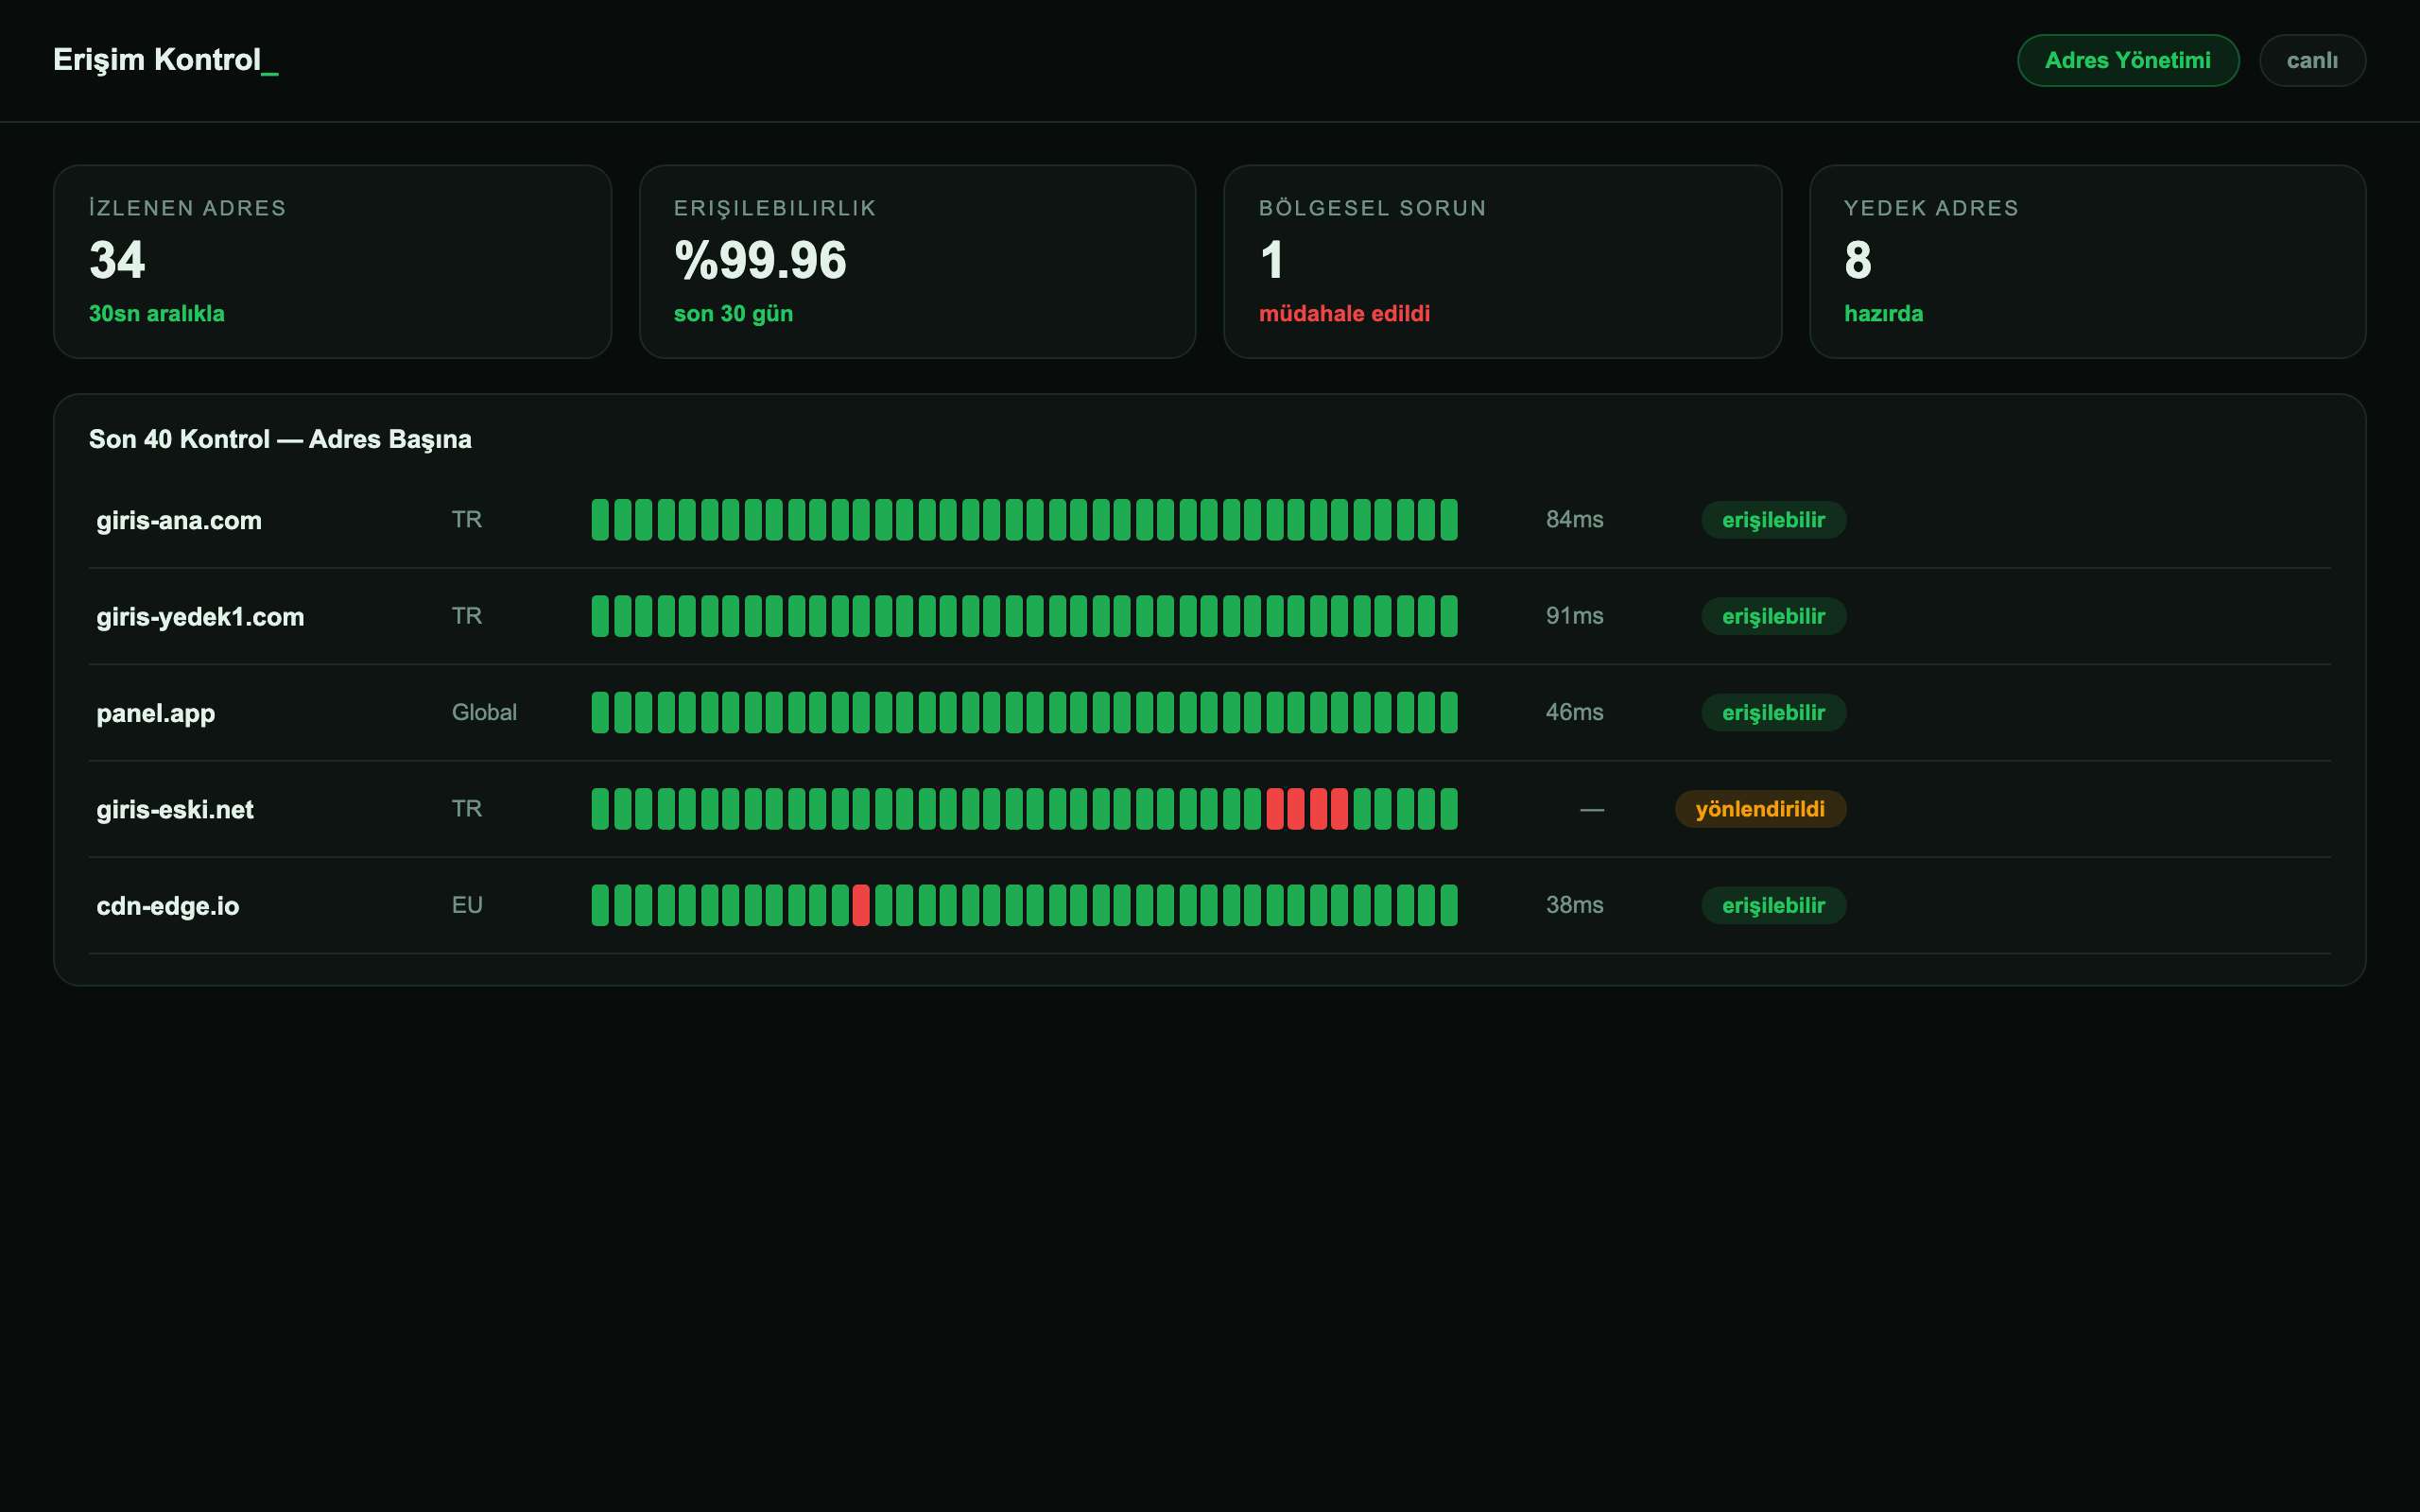
Task: Click the Erişim Kontrol title
Action: pyautogui.click(x=166, y=60)
